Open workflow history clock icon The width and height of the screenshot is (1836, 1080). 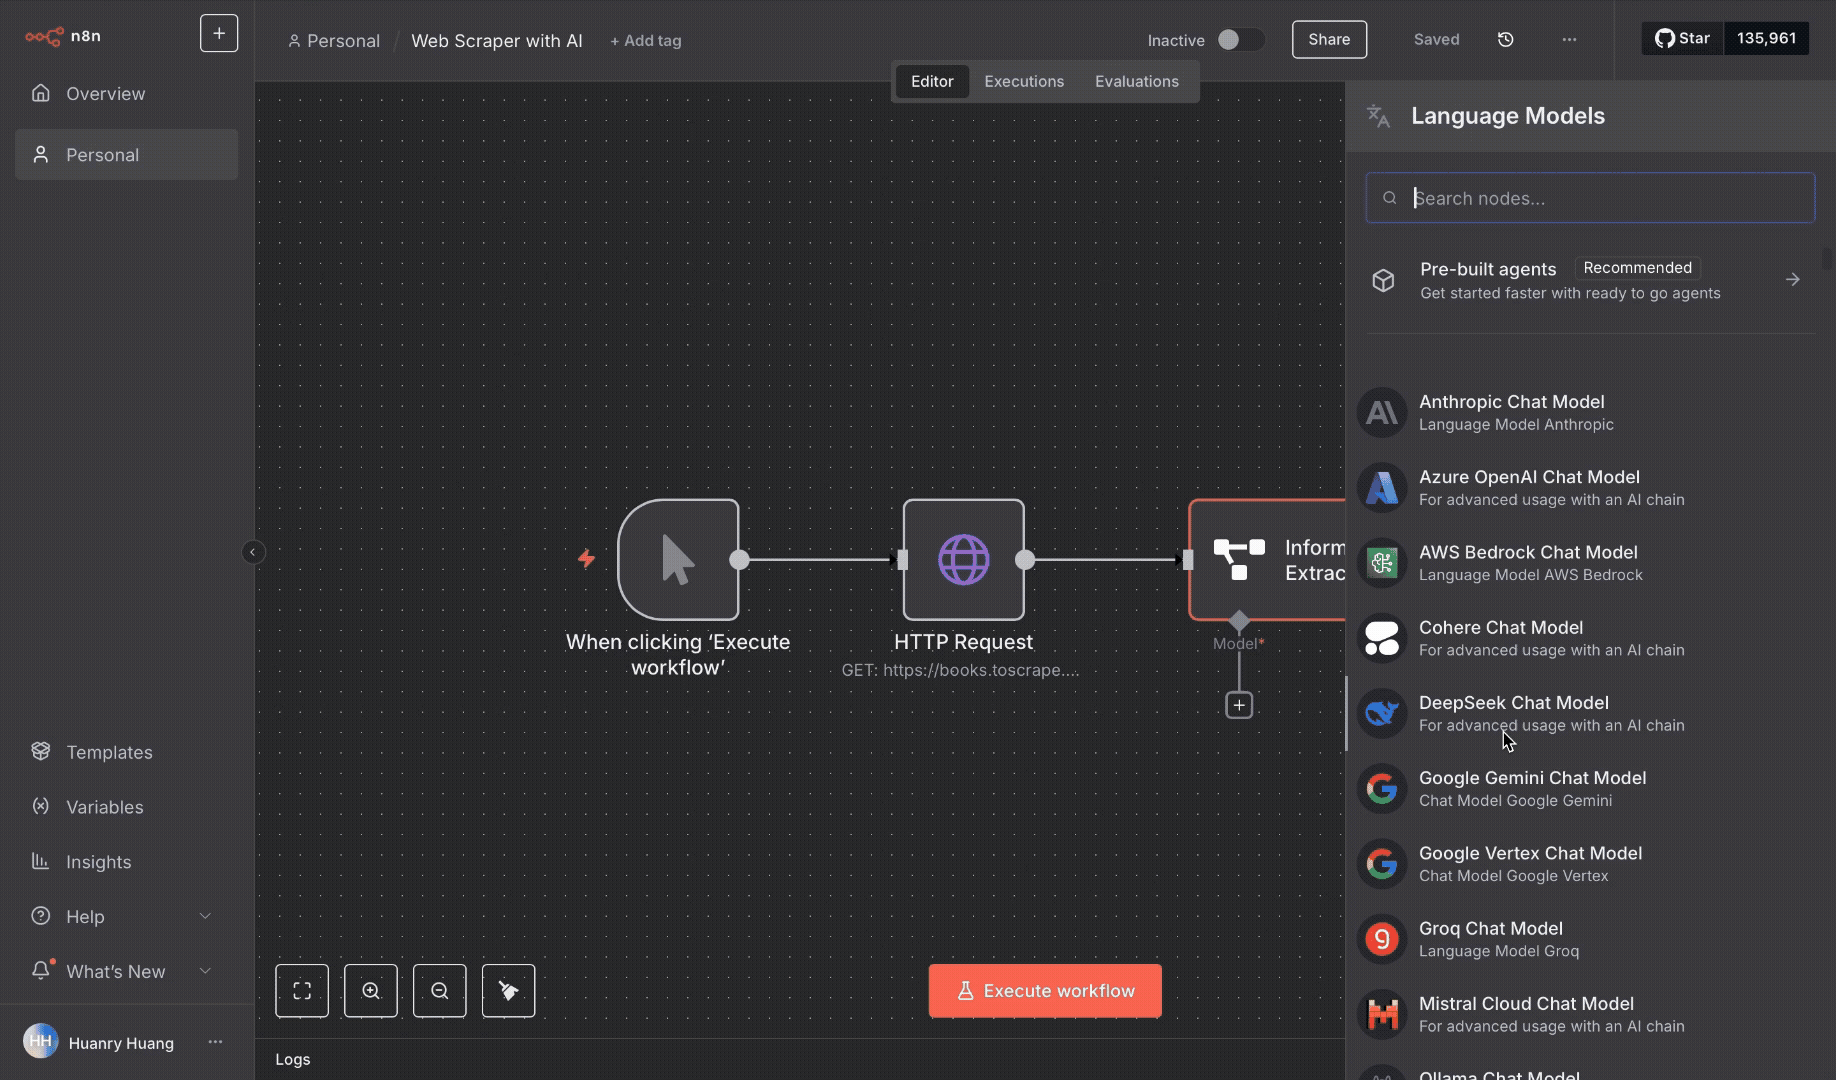[x=1505, y=39]
